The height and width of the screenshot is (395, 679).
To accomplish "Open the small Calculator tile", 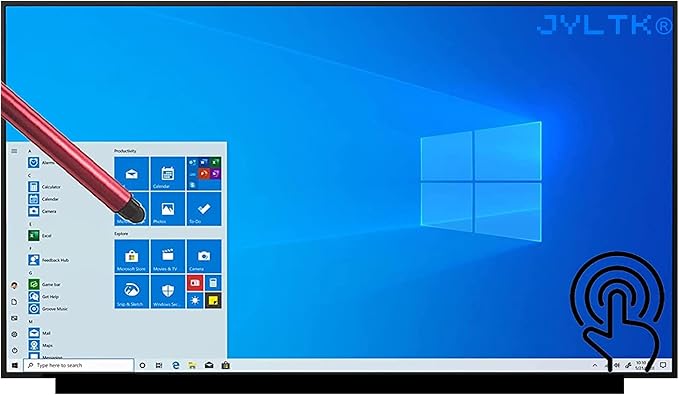I will pos(213,283).
